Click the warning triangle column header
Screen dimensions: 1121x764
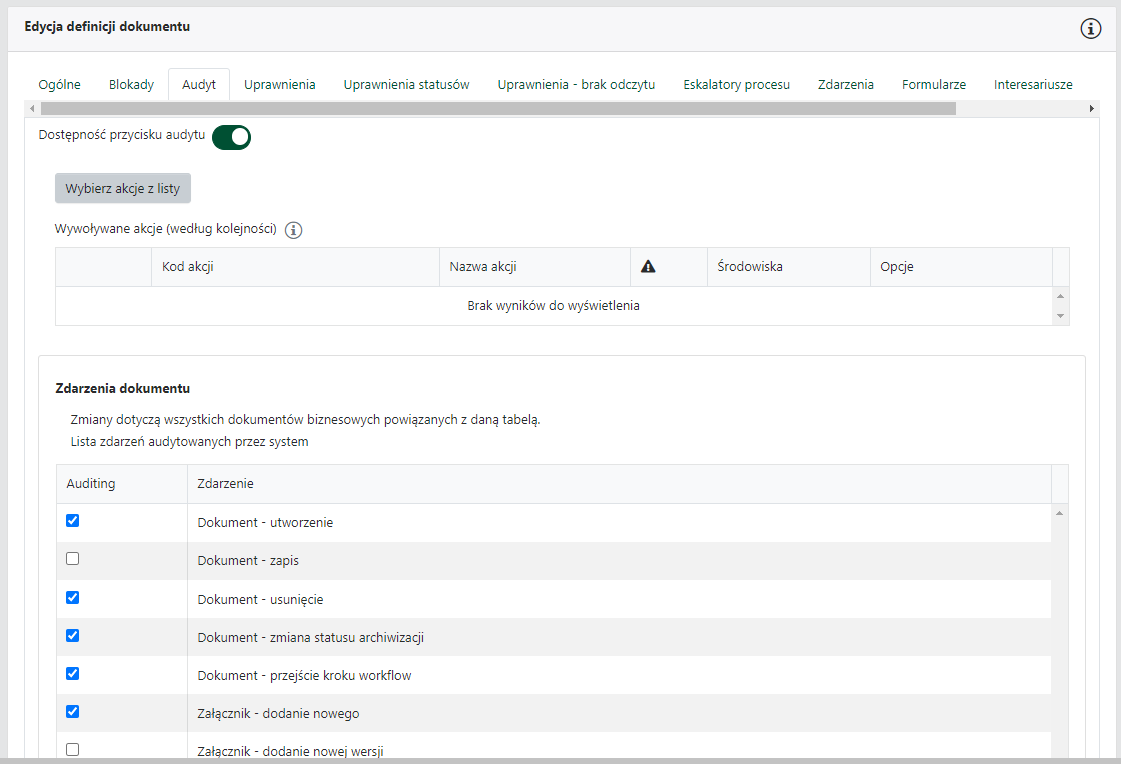(x=647, y=267)
